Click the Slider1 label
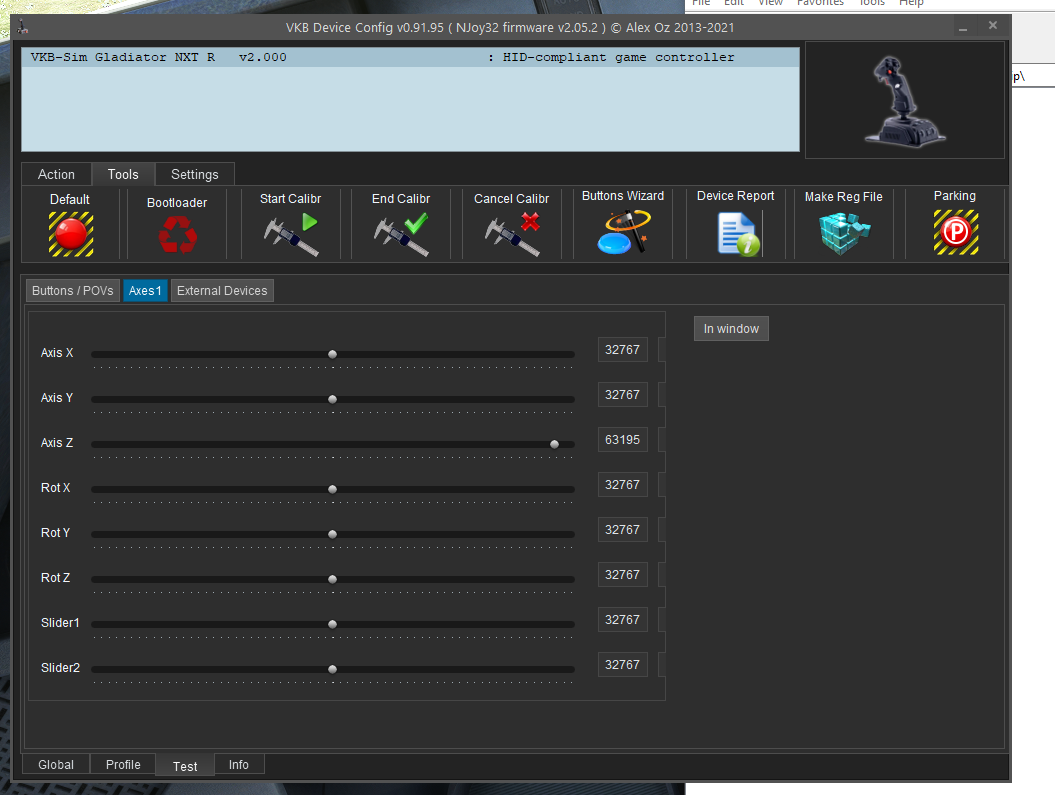Screen dimensions: 1055x795 [x=60, y=623]
